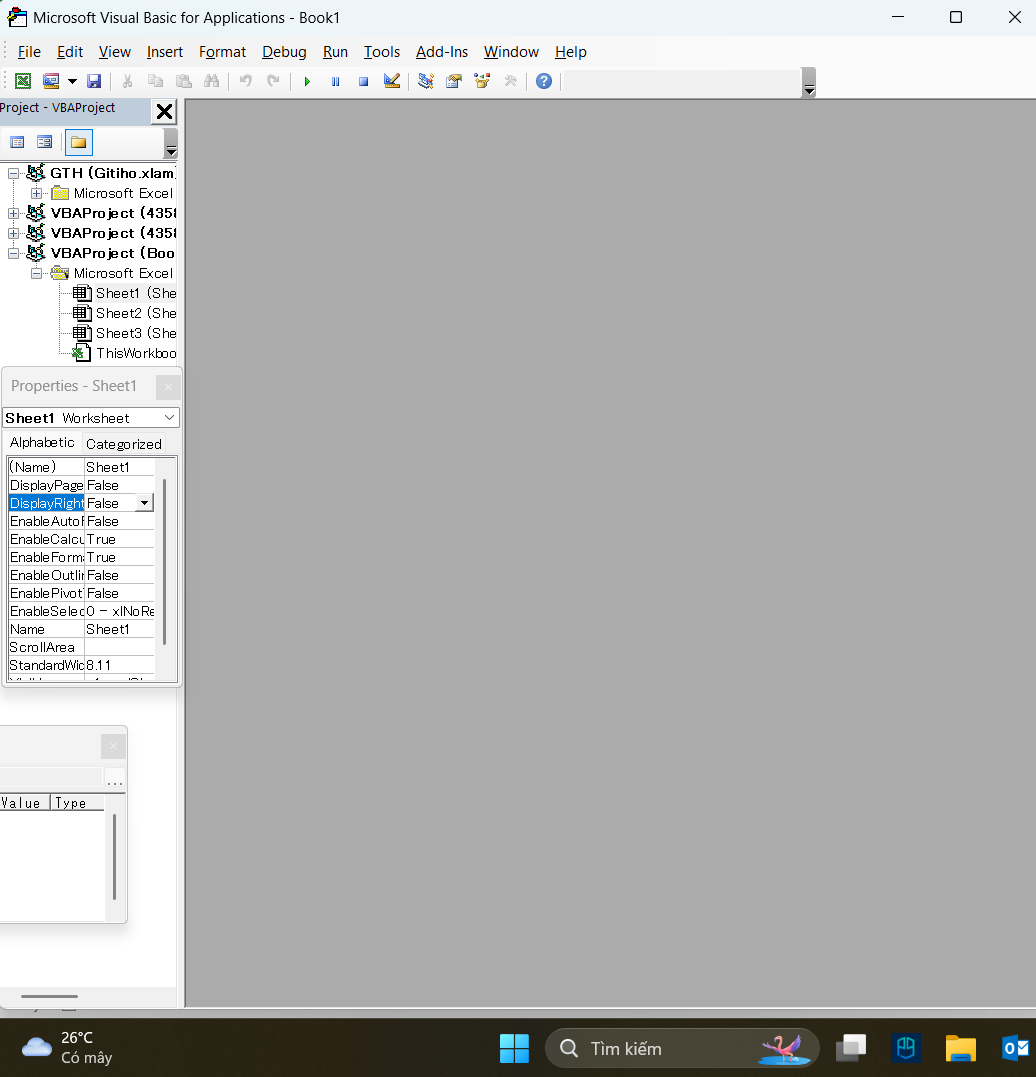Select Sheet2 in project tree

click(136, 313)
